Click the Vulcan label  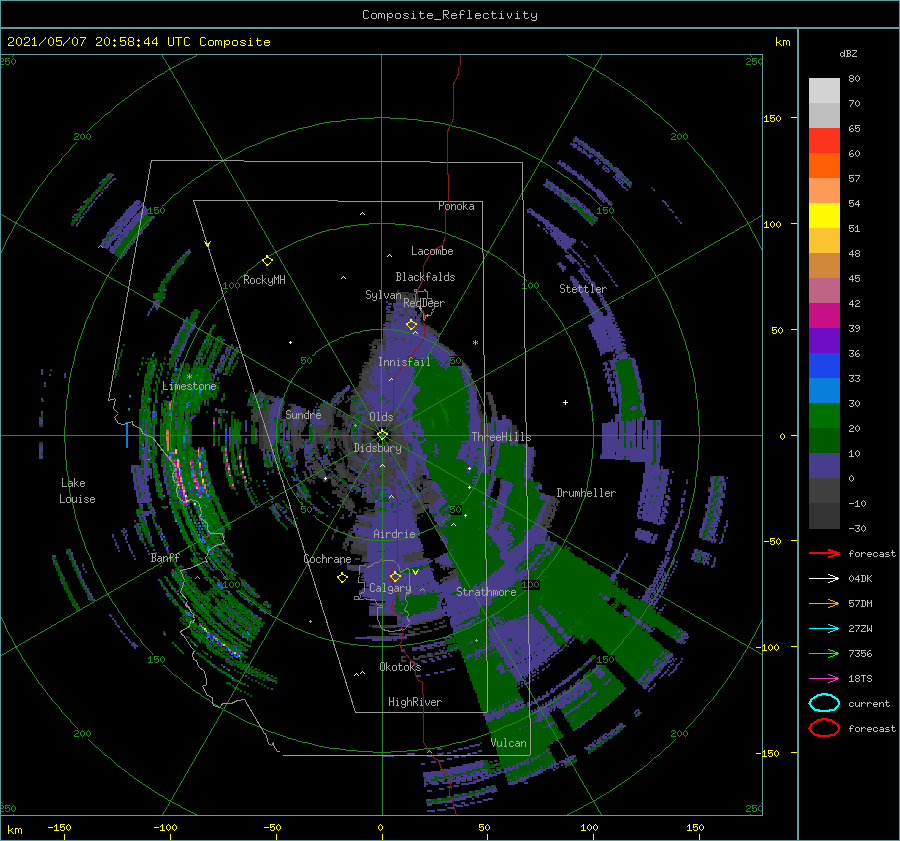pos(509,743)
